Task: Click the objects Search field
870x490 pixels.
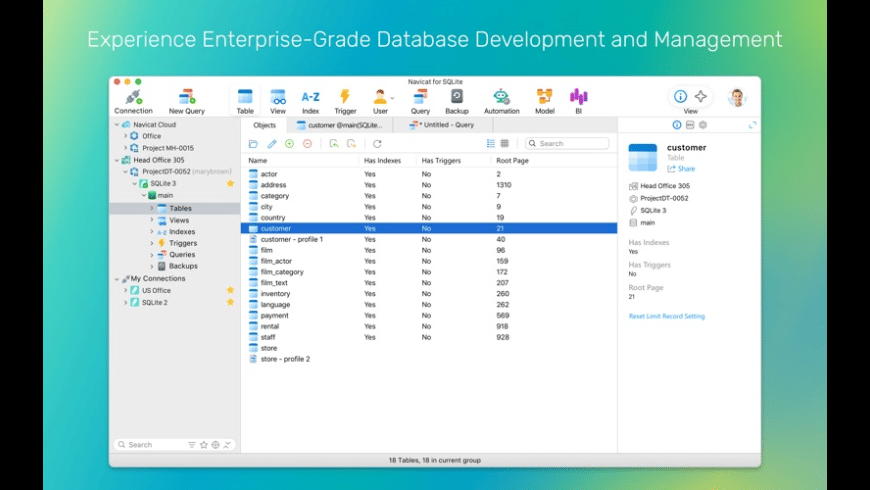Action: coord(567,143)
